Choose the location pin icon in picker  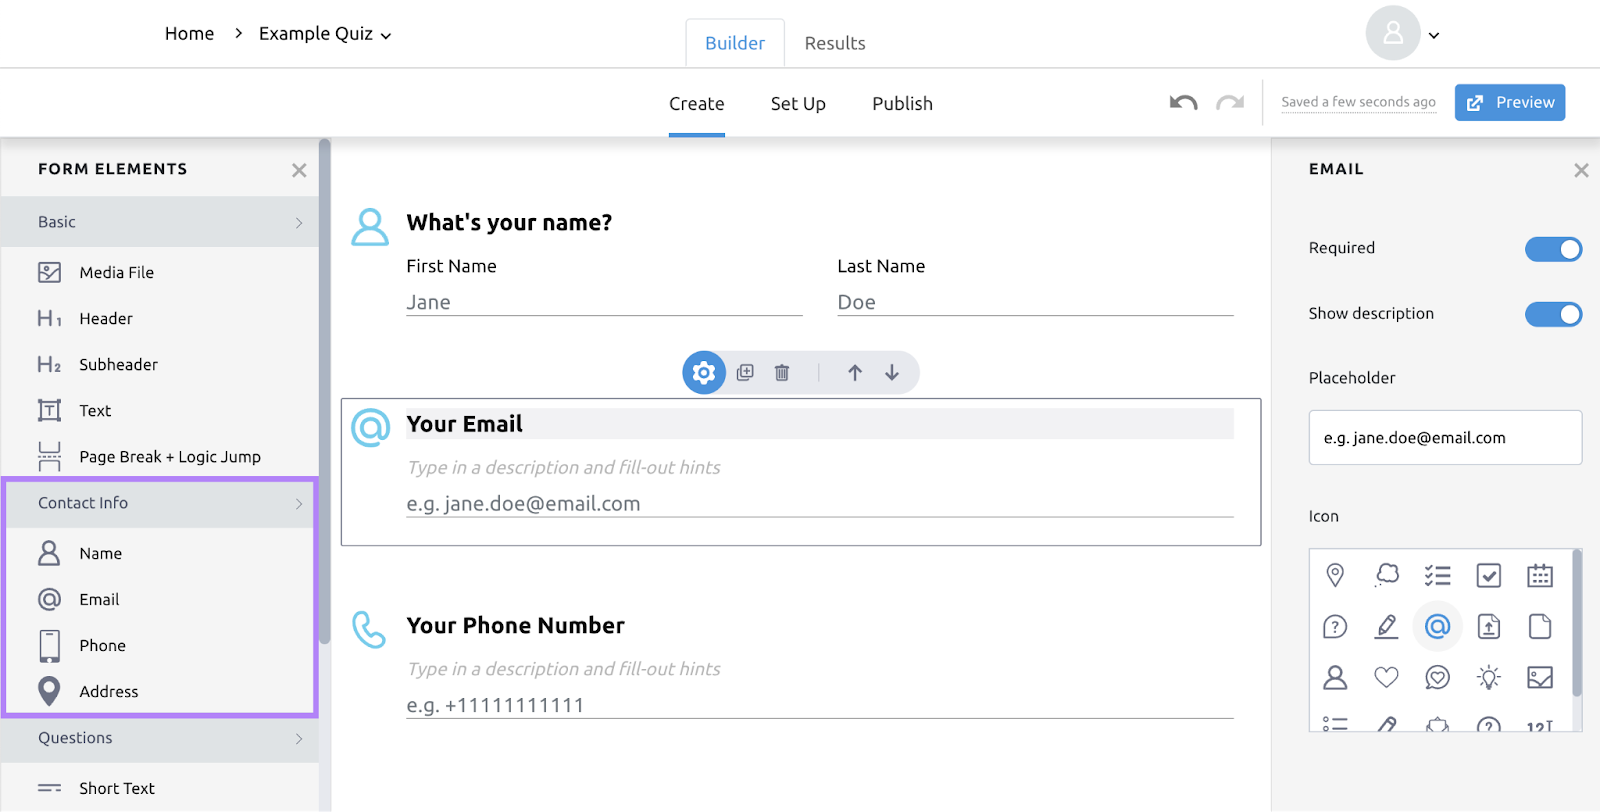click(x=1335, y=575)
